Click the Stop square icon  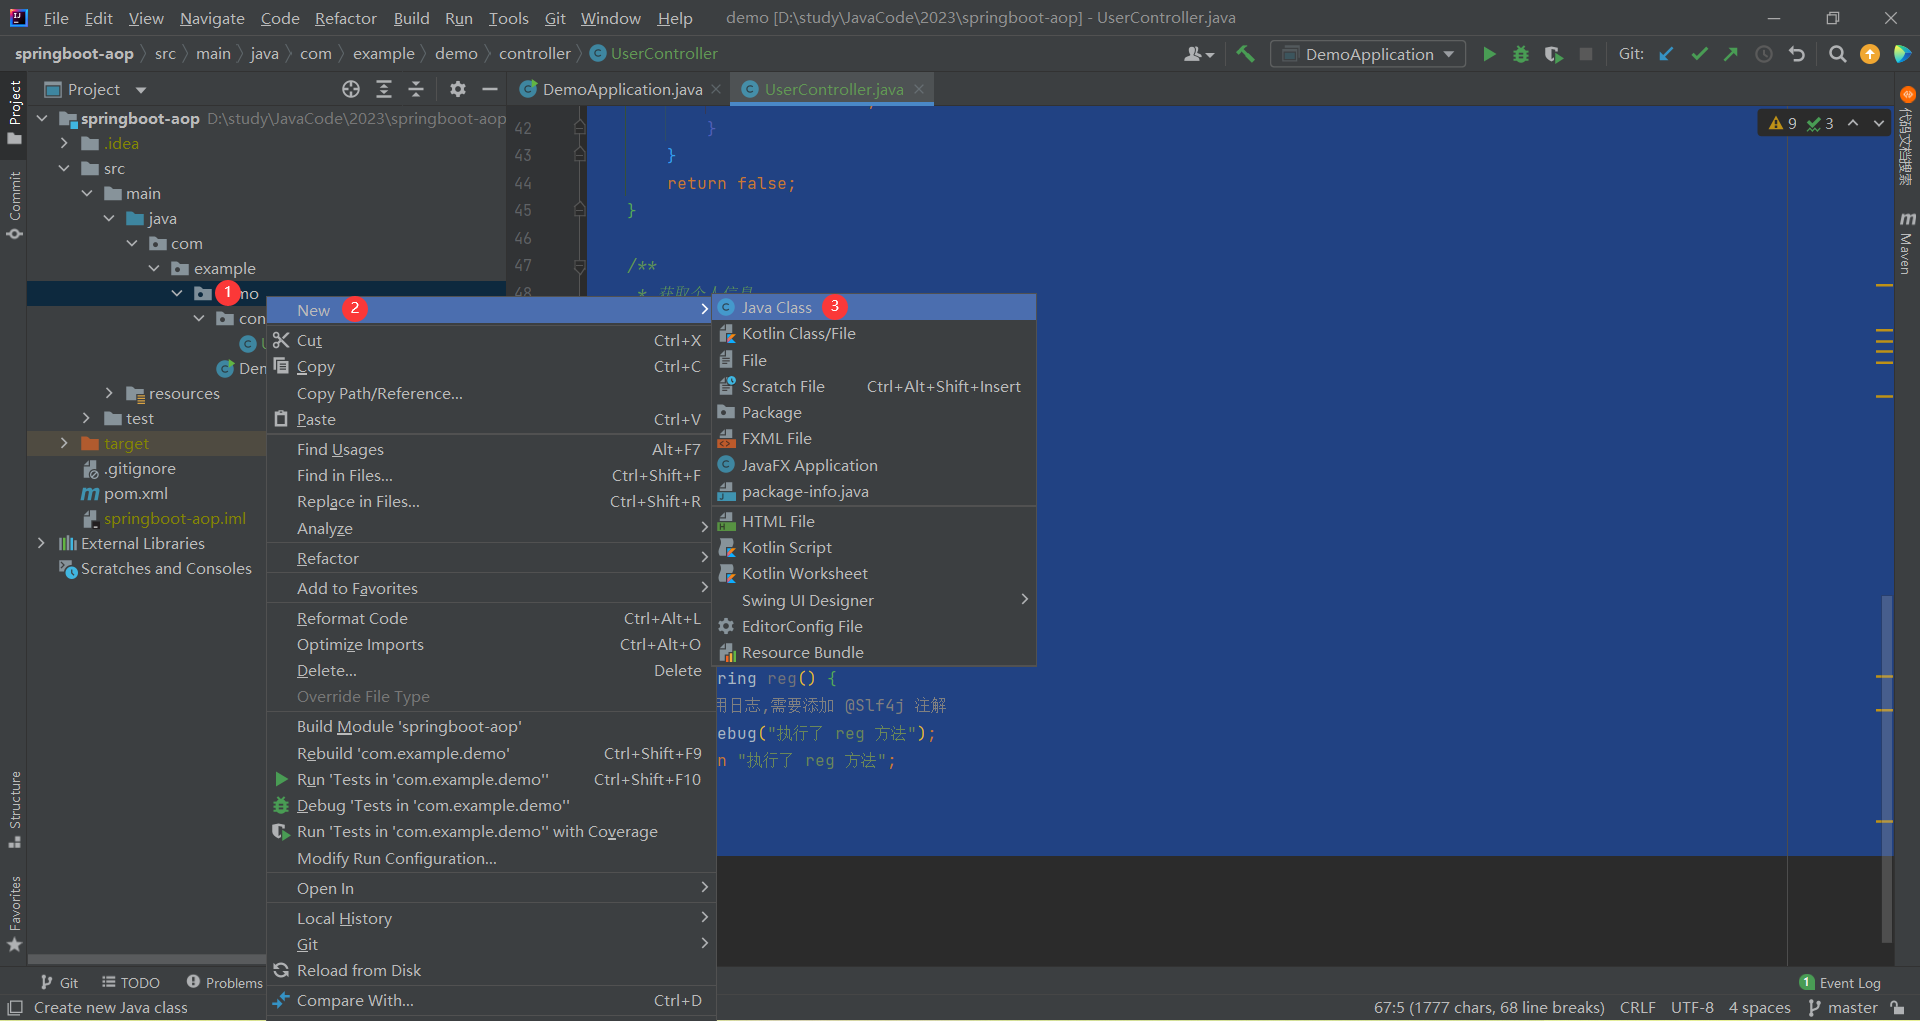pyautogui.click(x=1586, y=54)
